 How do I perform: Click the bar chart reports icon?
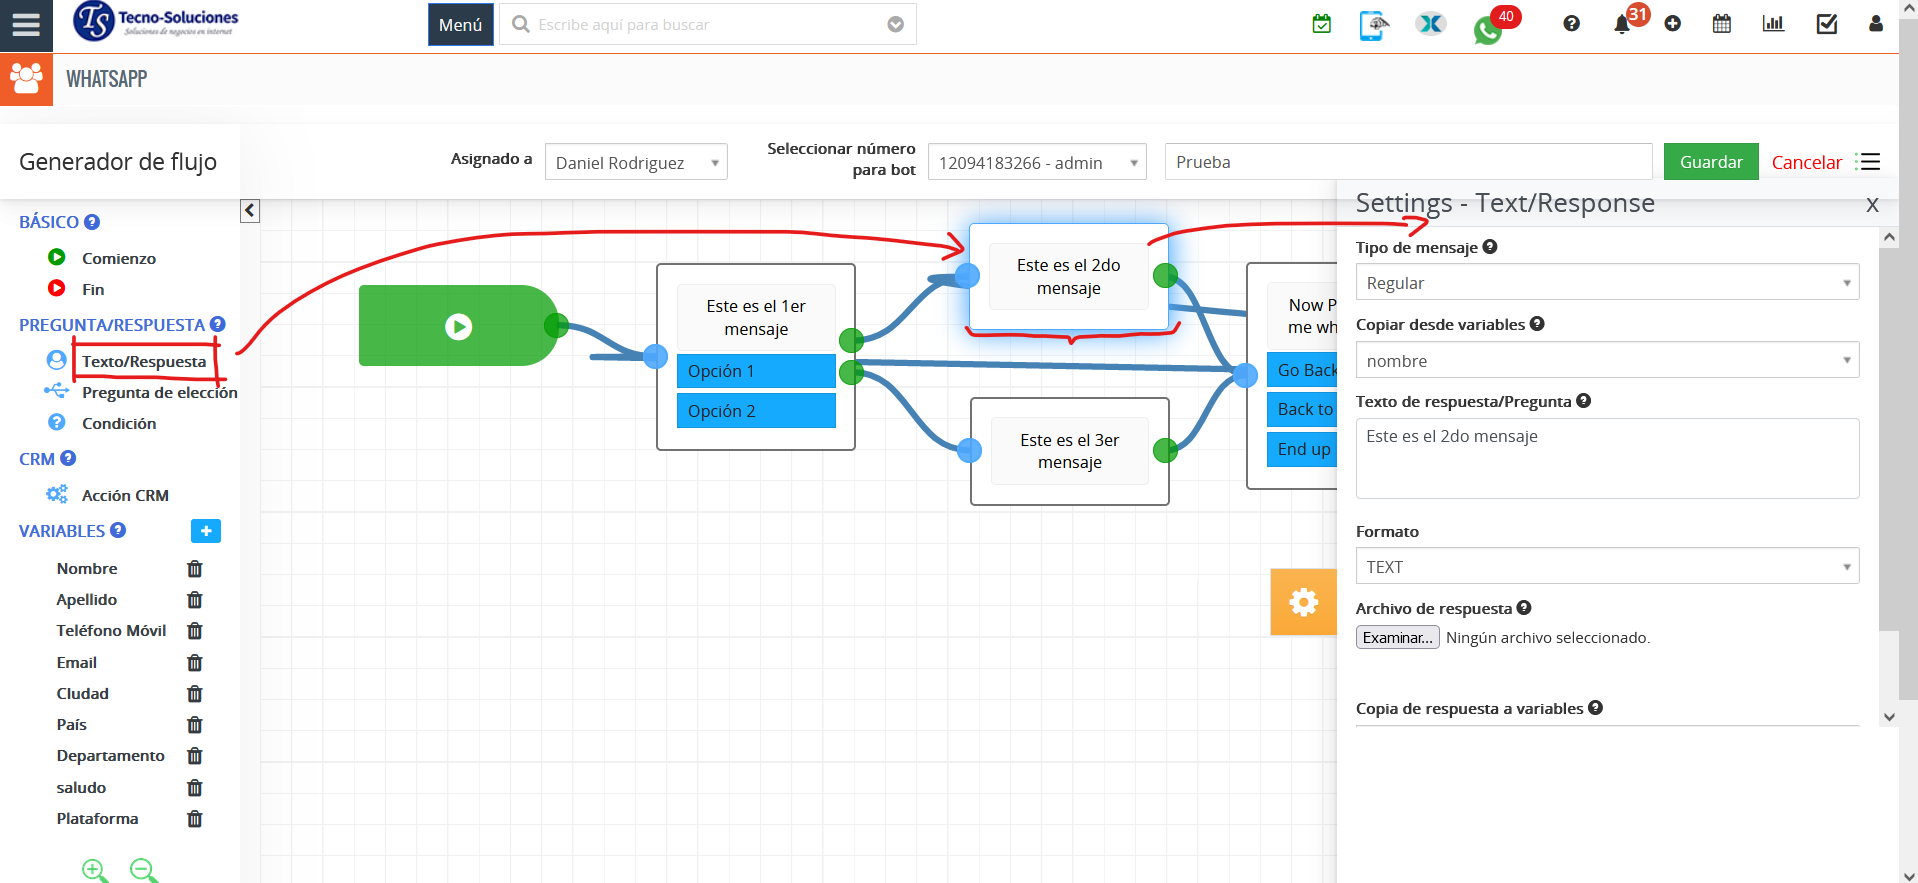pyautogui.click(x=1773, y=24)
